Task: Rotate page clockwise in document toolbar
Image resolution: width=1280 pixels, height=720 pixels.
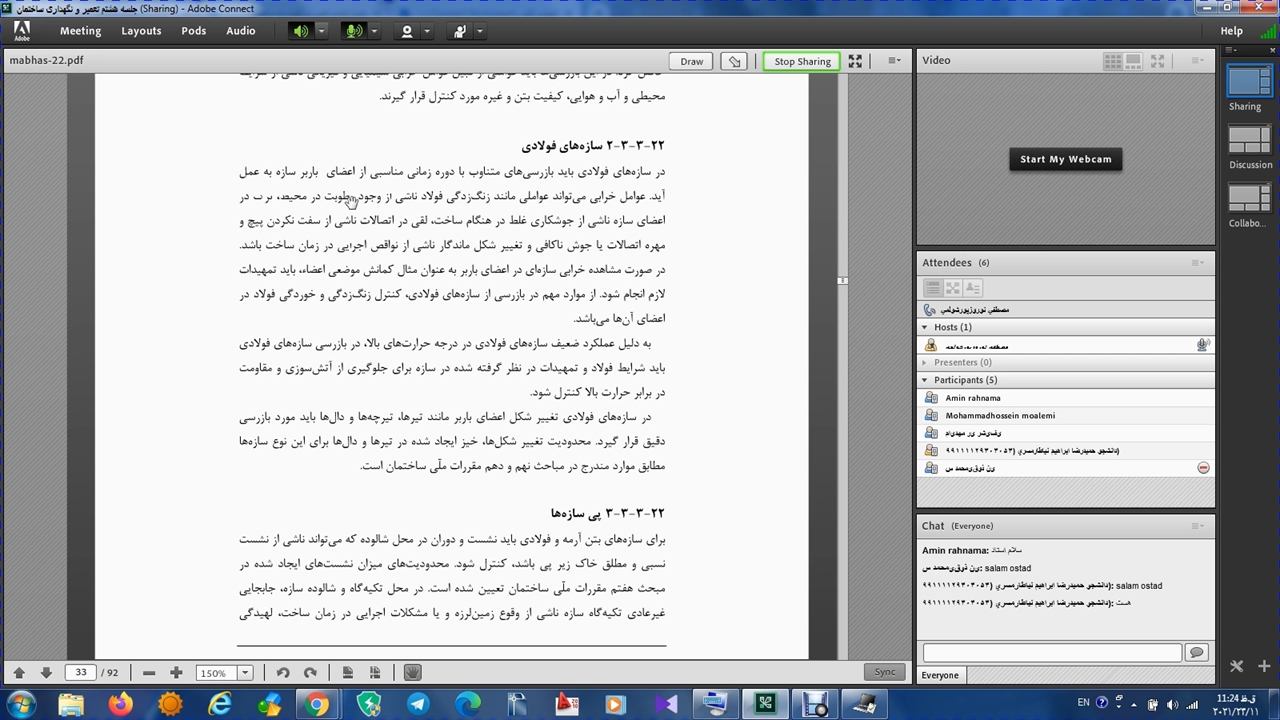Action: point(310,673)
